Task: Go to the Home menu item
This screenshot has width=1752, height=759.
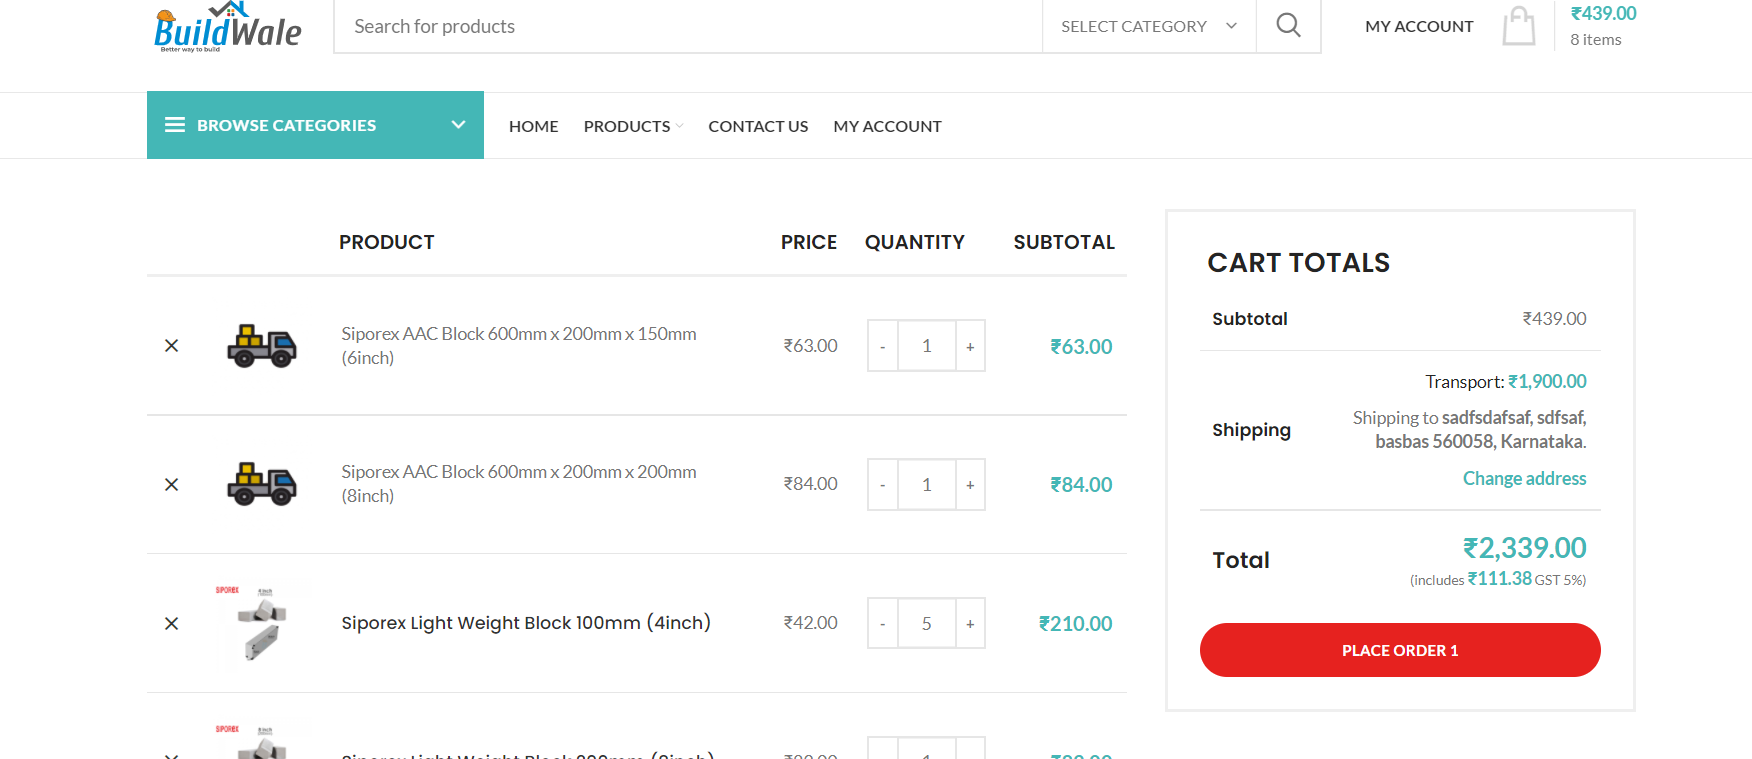Action: [533, 126]
